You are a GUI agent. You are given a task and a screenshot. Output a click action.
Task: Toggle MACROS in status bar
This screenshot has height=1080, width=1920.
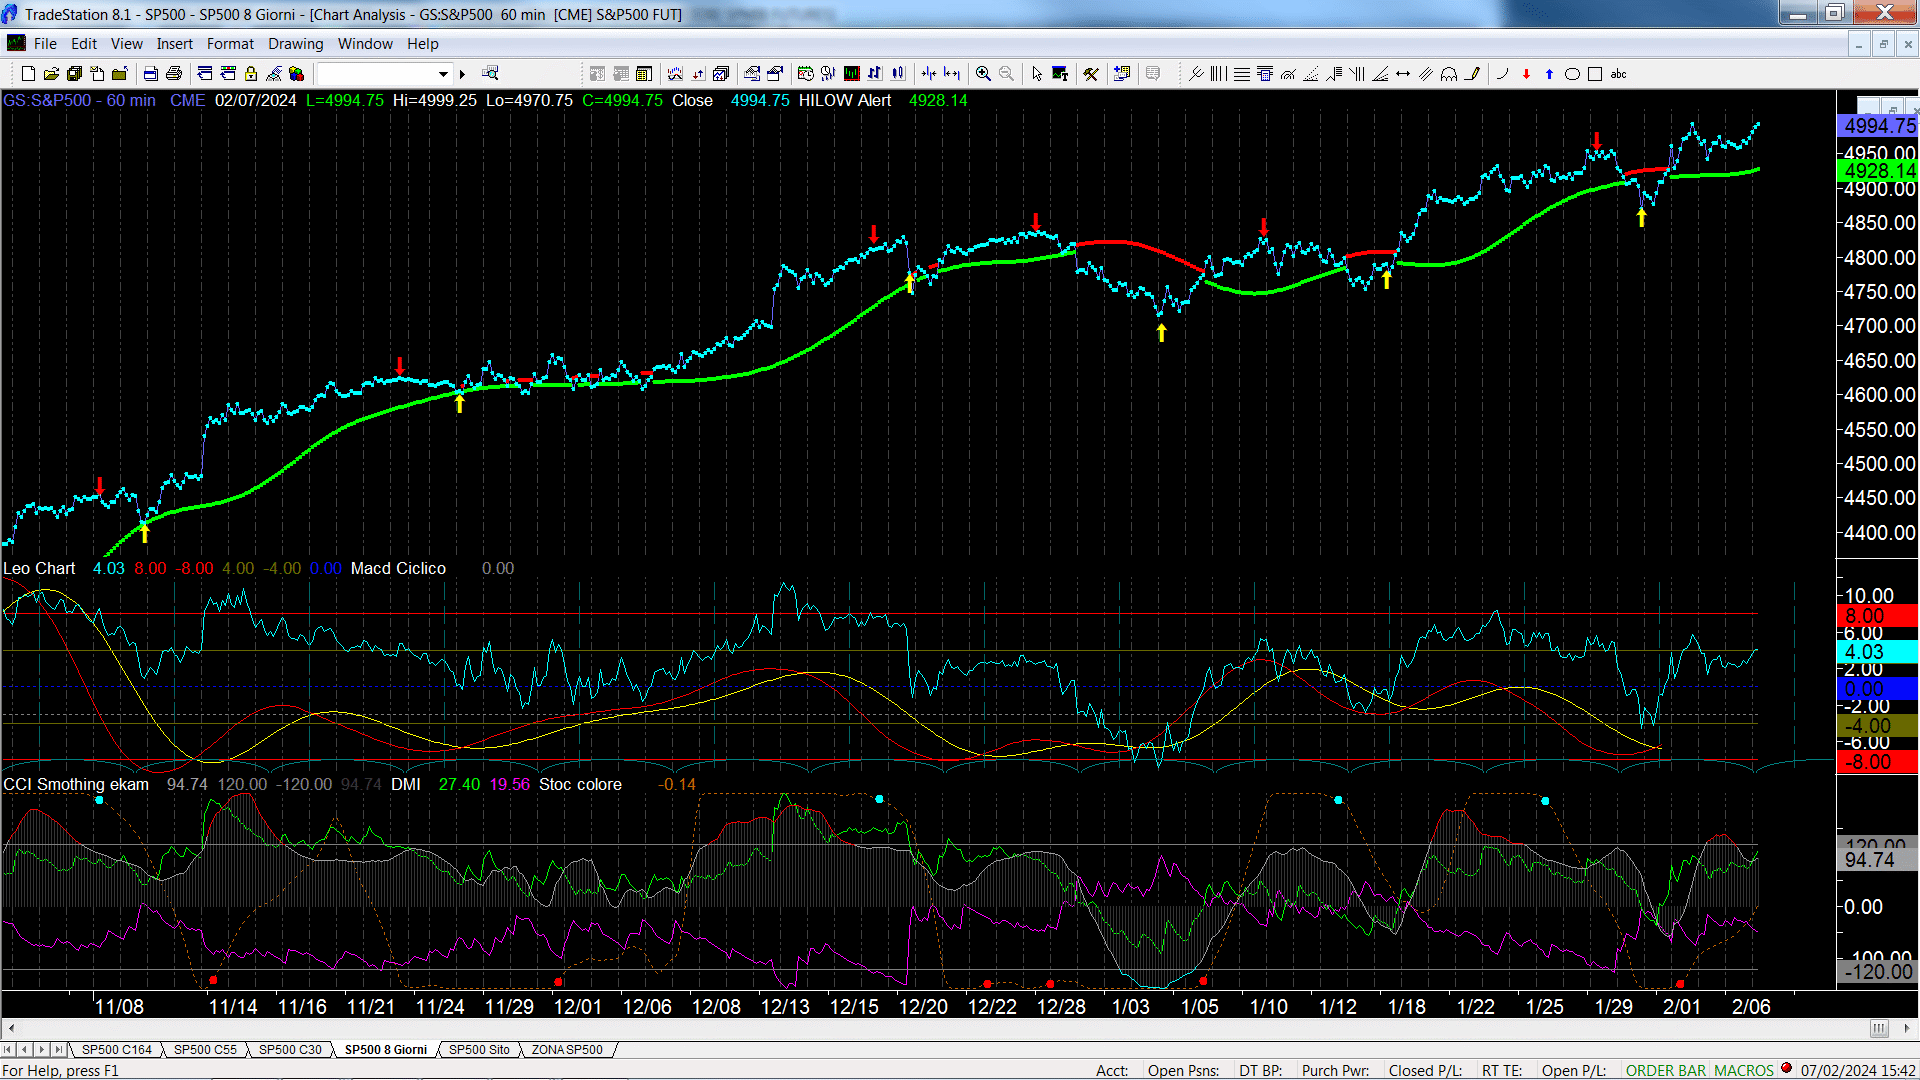(1743, 1071)
